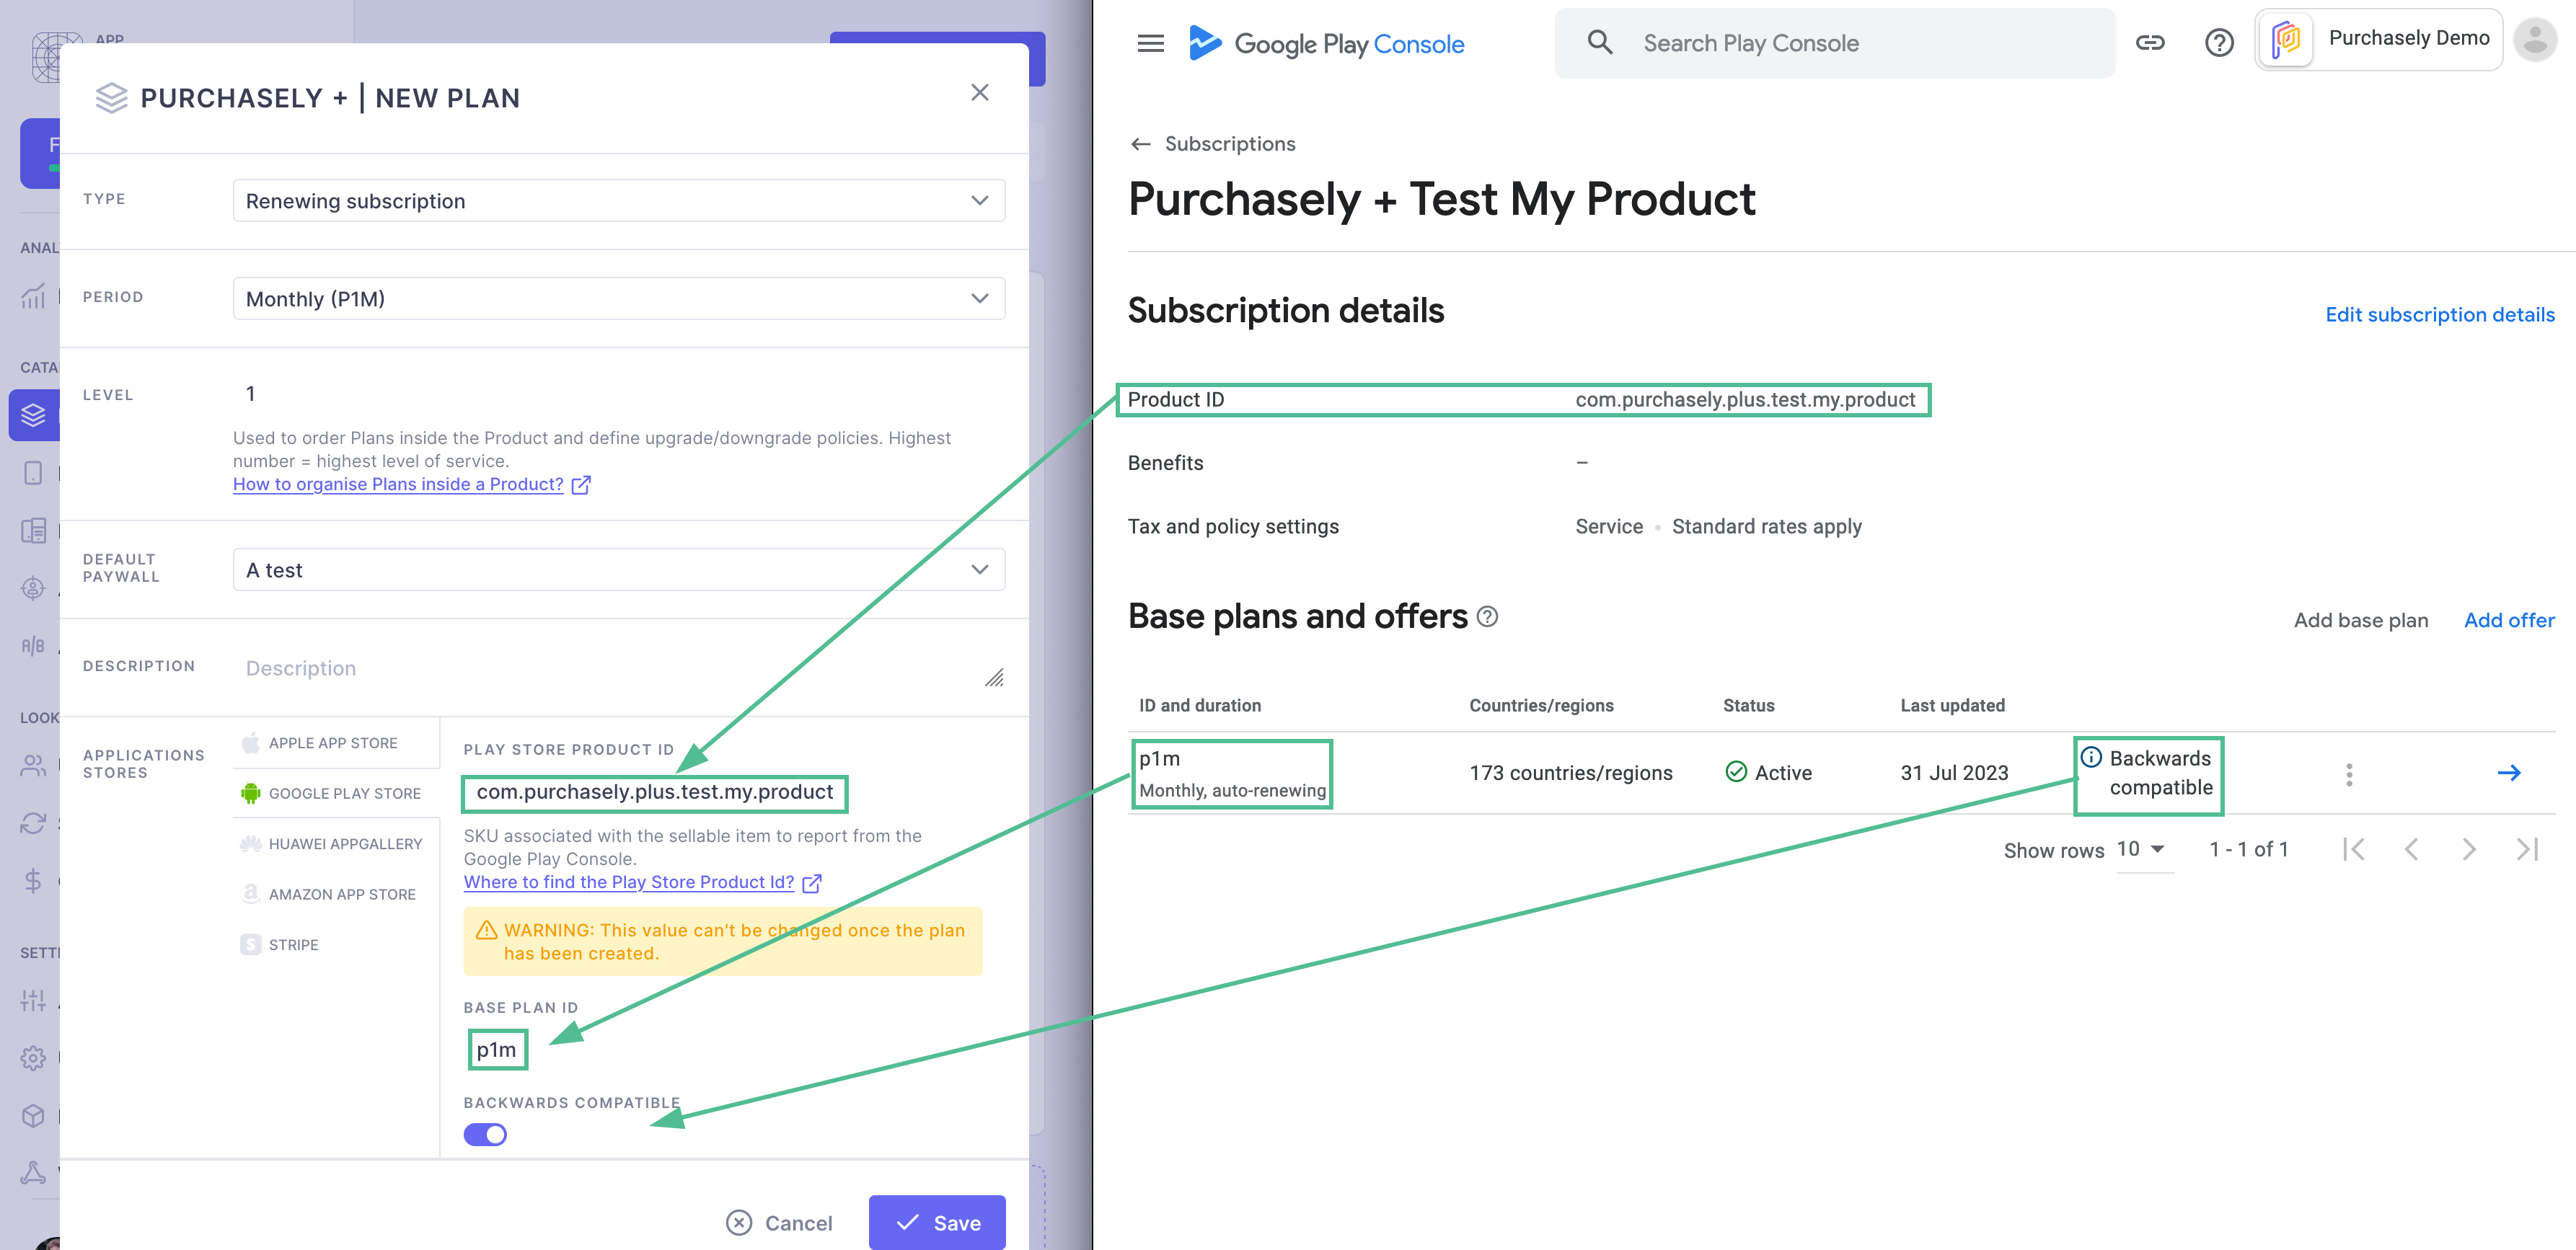Screen dimensions: 2576x1250
Task: Click the Save button
Action: coord(937,1222)
